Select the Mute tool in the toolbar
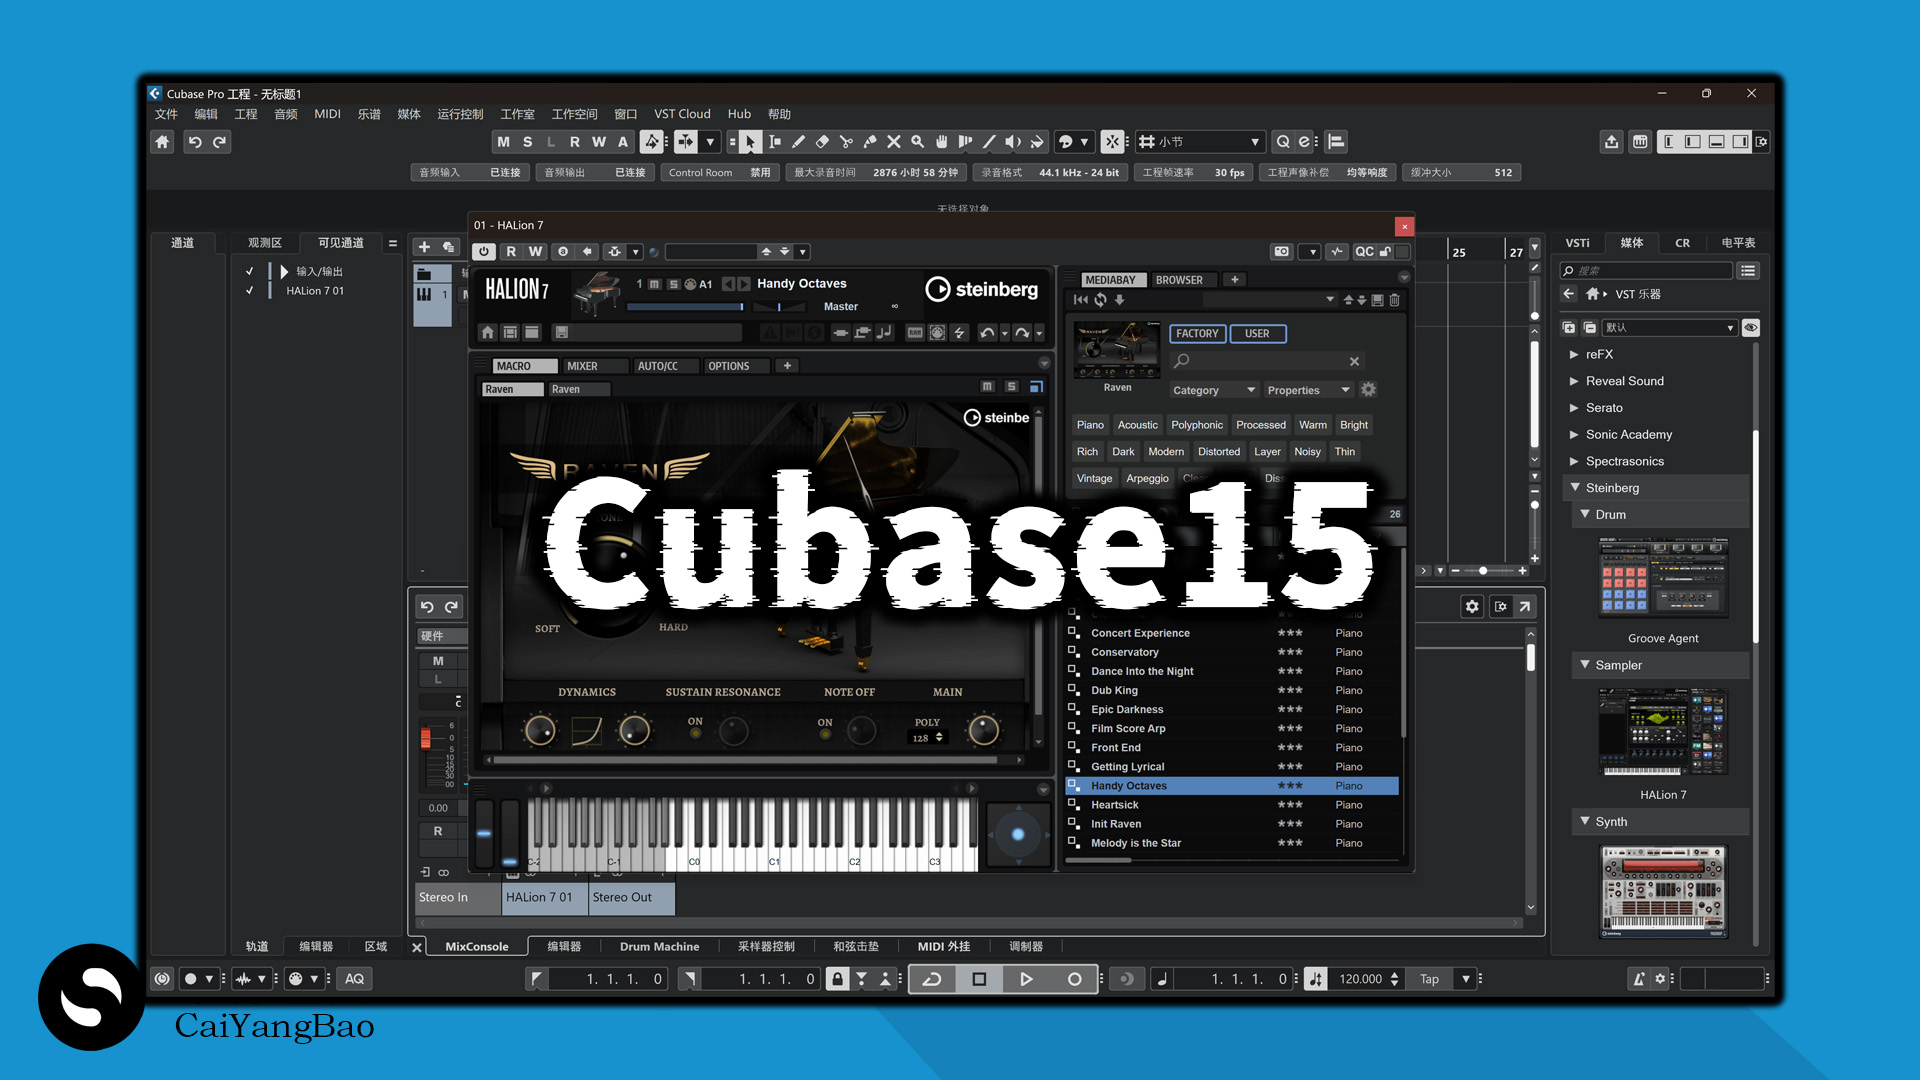 [x=894, y=141]
